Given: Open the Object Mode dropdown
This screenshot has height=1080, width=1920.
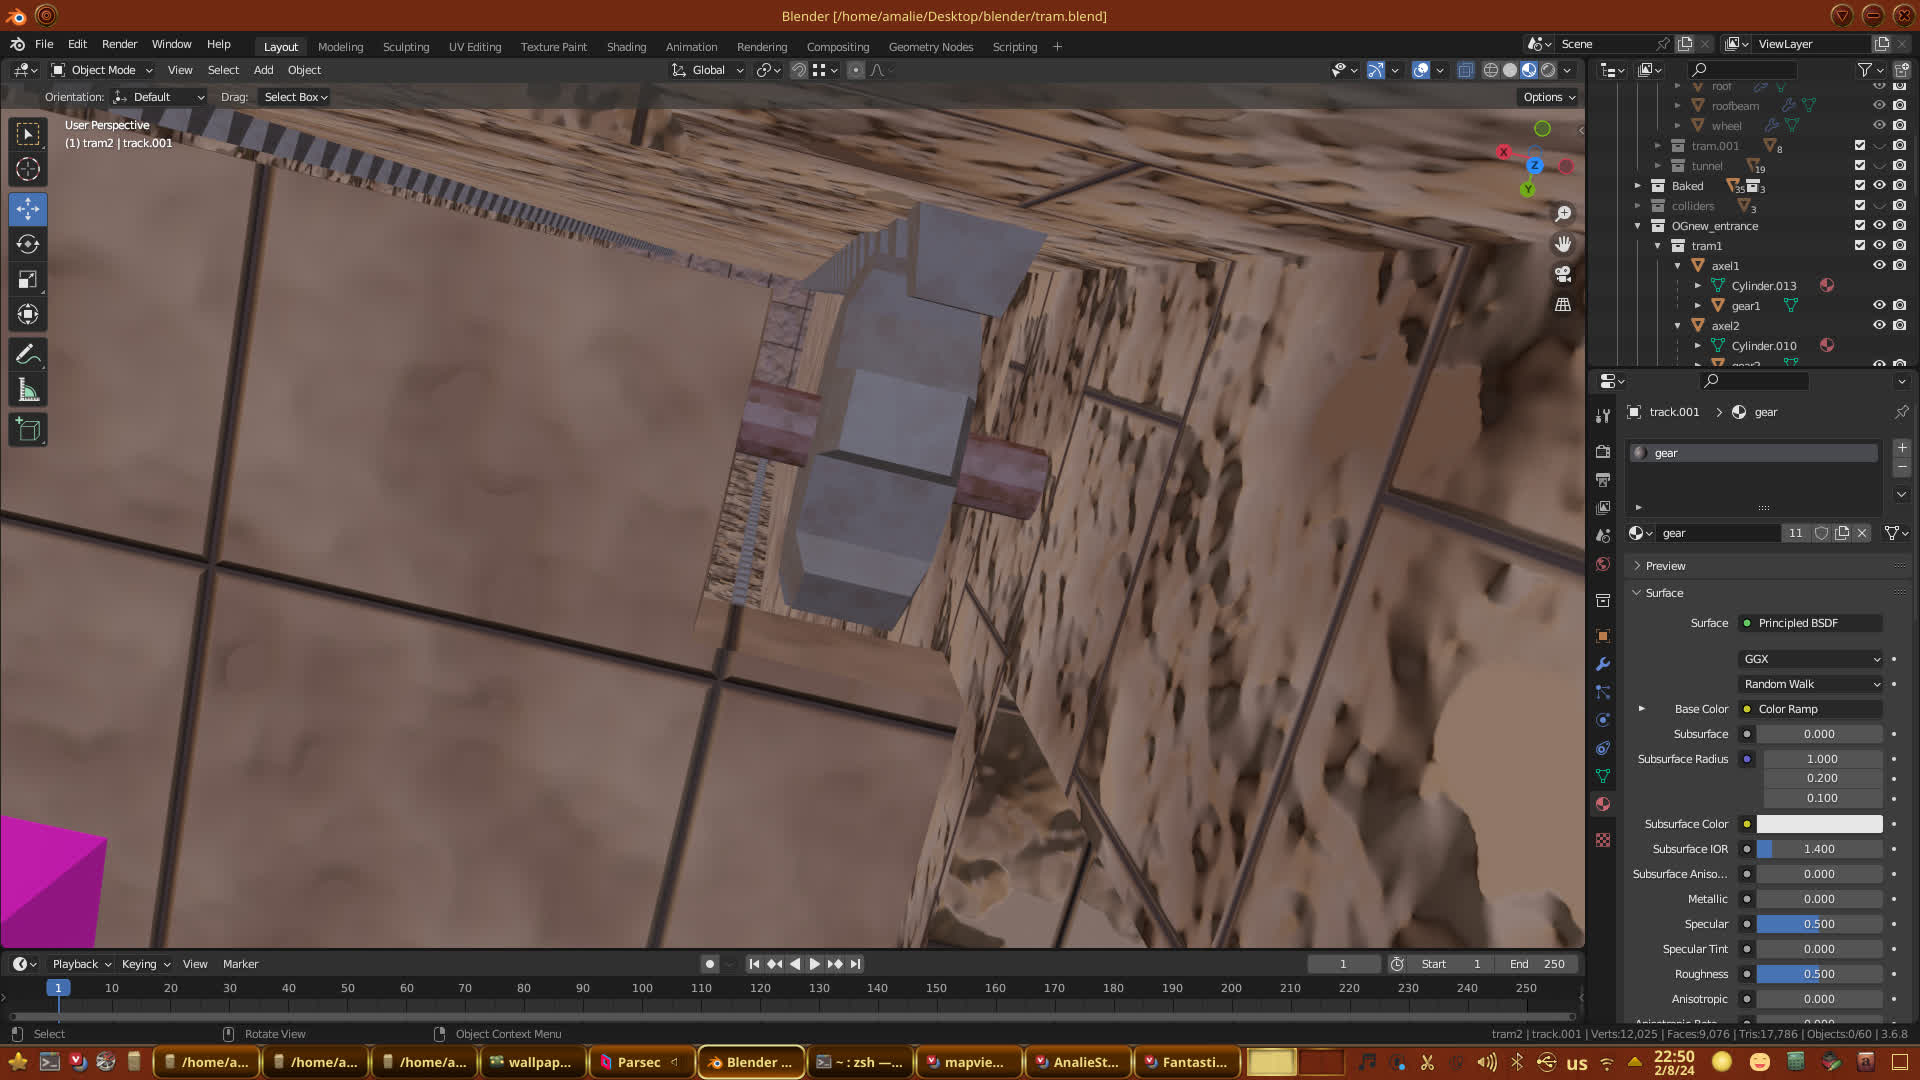Looking at the screenshot, I should pyautogui.click(x=102, y=70).
